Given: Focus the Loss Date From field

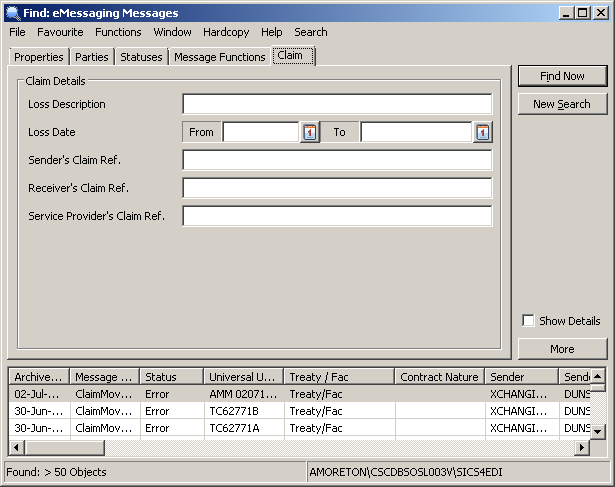Looking at the screenshot, I should tap(261, 132).
